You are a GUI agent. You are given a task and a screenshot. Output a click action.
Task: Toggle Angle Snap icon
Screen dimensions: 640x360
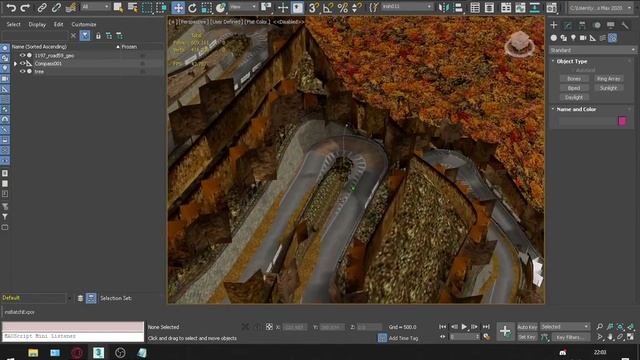coord(328,7)
